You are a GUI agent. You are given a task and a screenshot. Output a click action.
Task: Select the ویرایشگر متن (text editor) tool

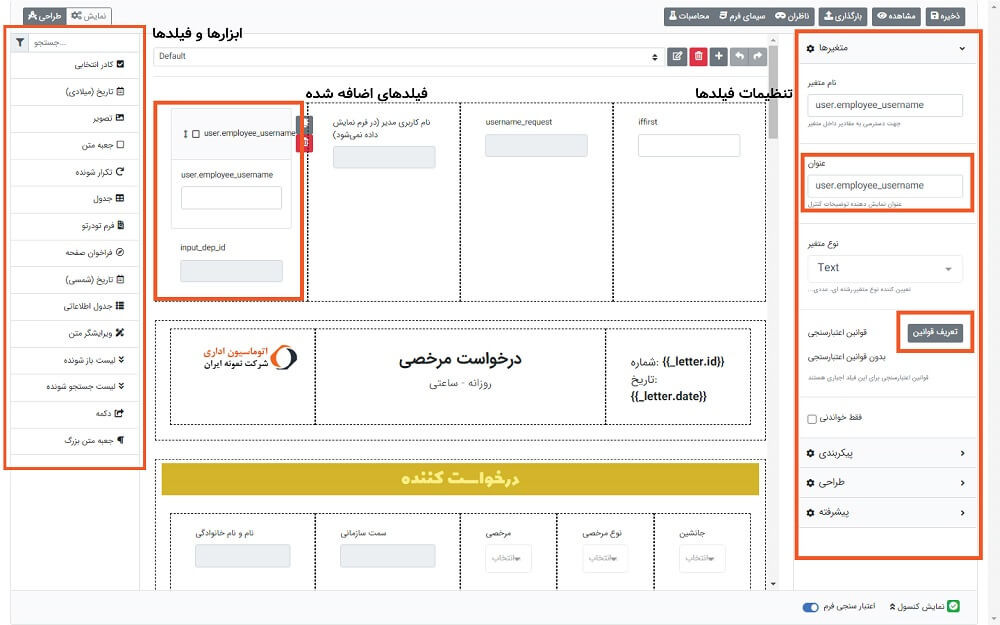tap(75, 333)
